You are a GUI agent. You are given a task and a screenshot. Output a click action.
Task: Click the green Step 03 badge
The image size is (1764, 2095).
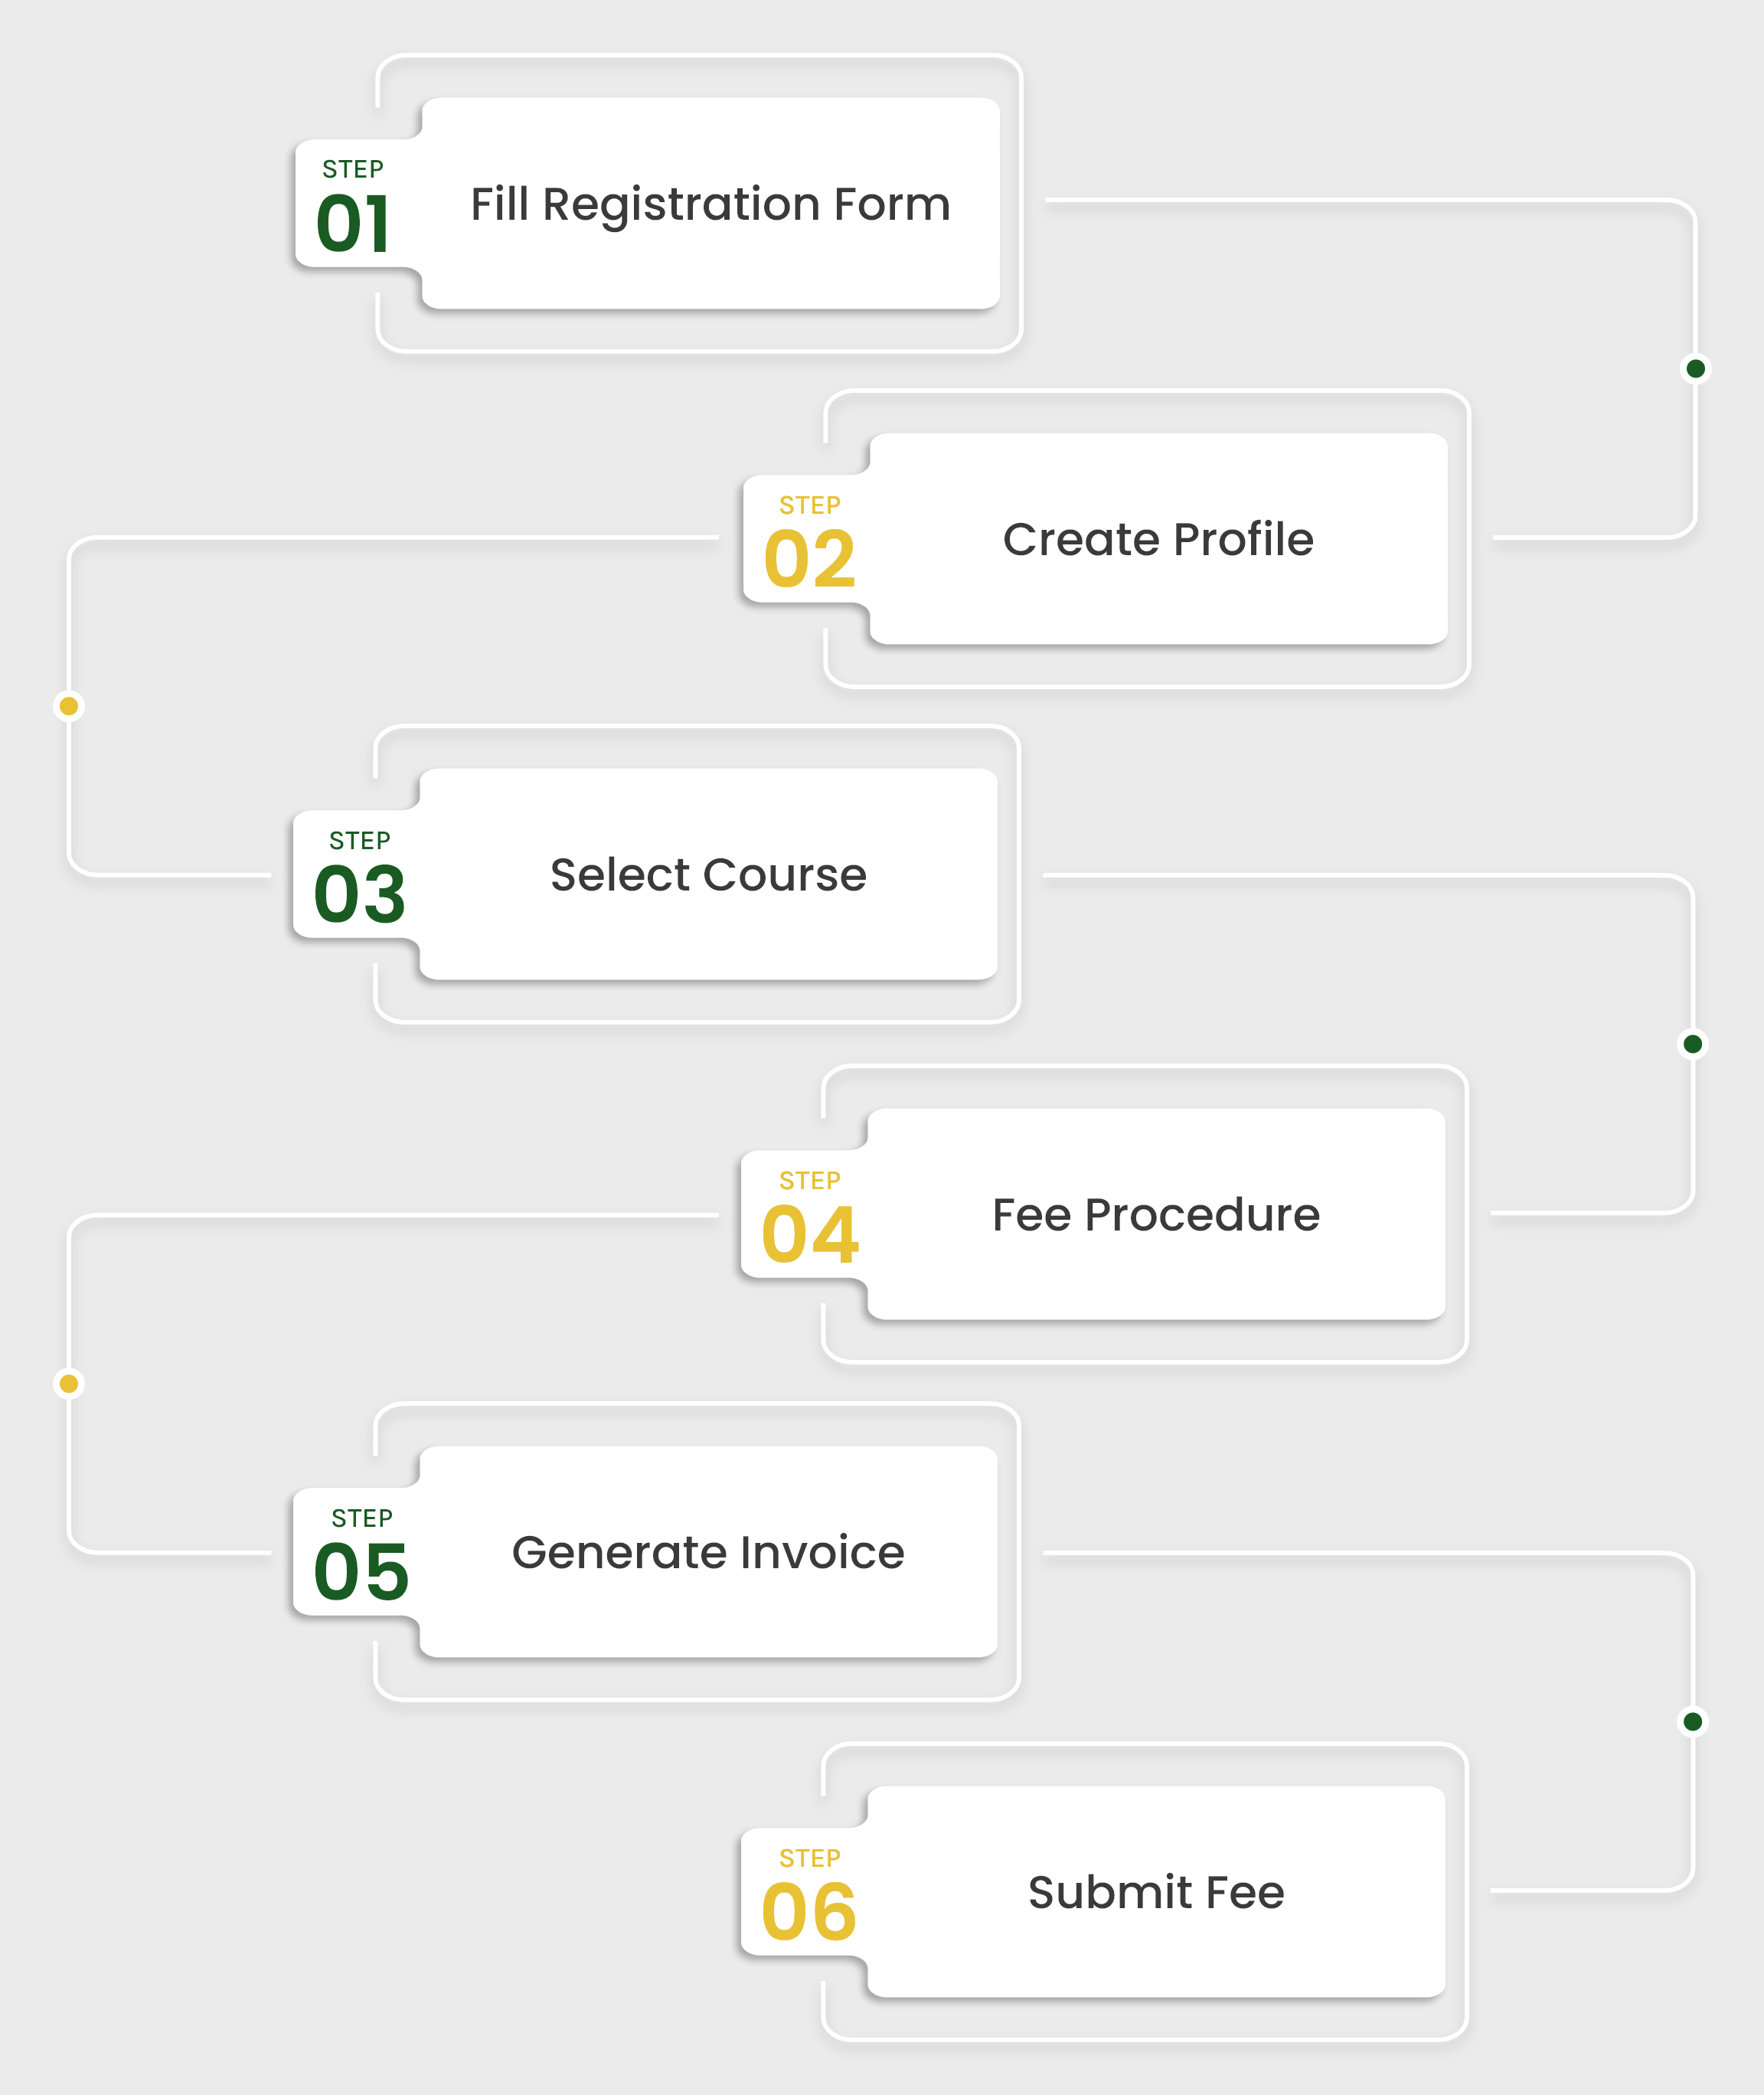[358, 876]
